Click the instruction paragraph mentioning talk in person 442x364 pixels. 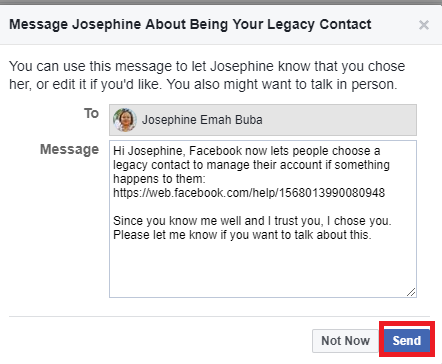click(207, 75)
